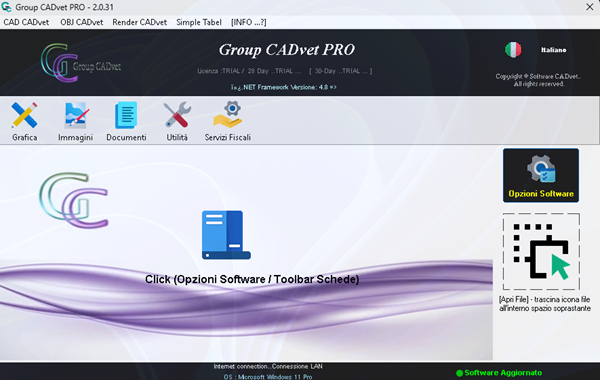The height and width of the screenshot is (380, 600).
Task: Click the Italiano language label
Action: (x=553, y=50)
